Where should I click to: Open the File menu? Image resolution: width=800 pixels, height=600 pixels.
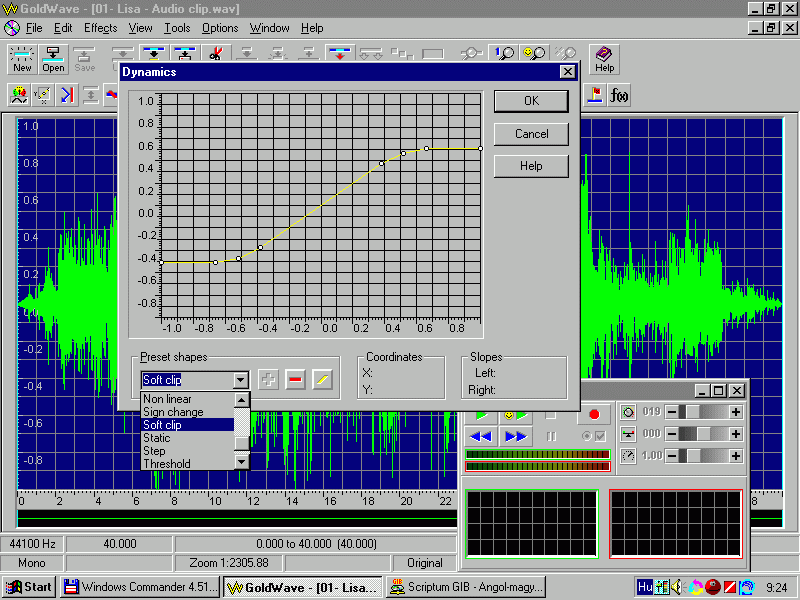coord(34,28)
